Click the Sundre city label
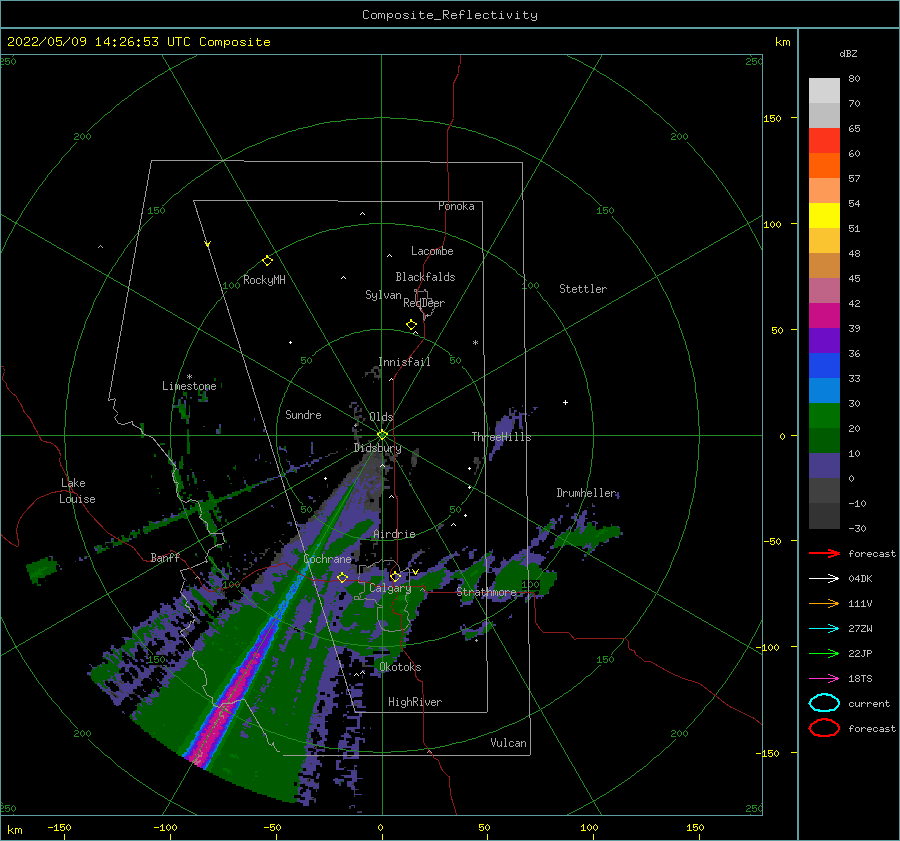 [303, 414]
